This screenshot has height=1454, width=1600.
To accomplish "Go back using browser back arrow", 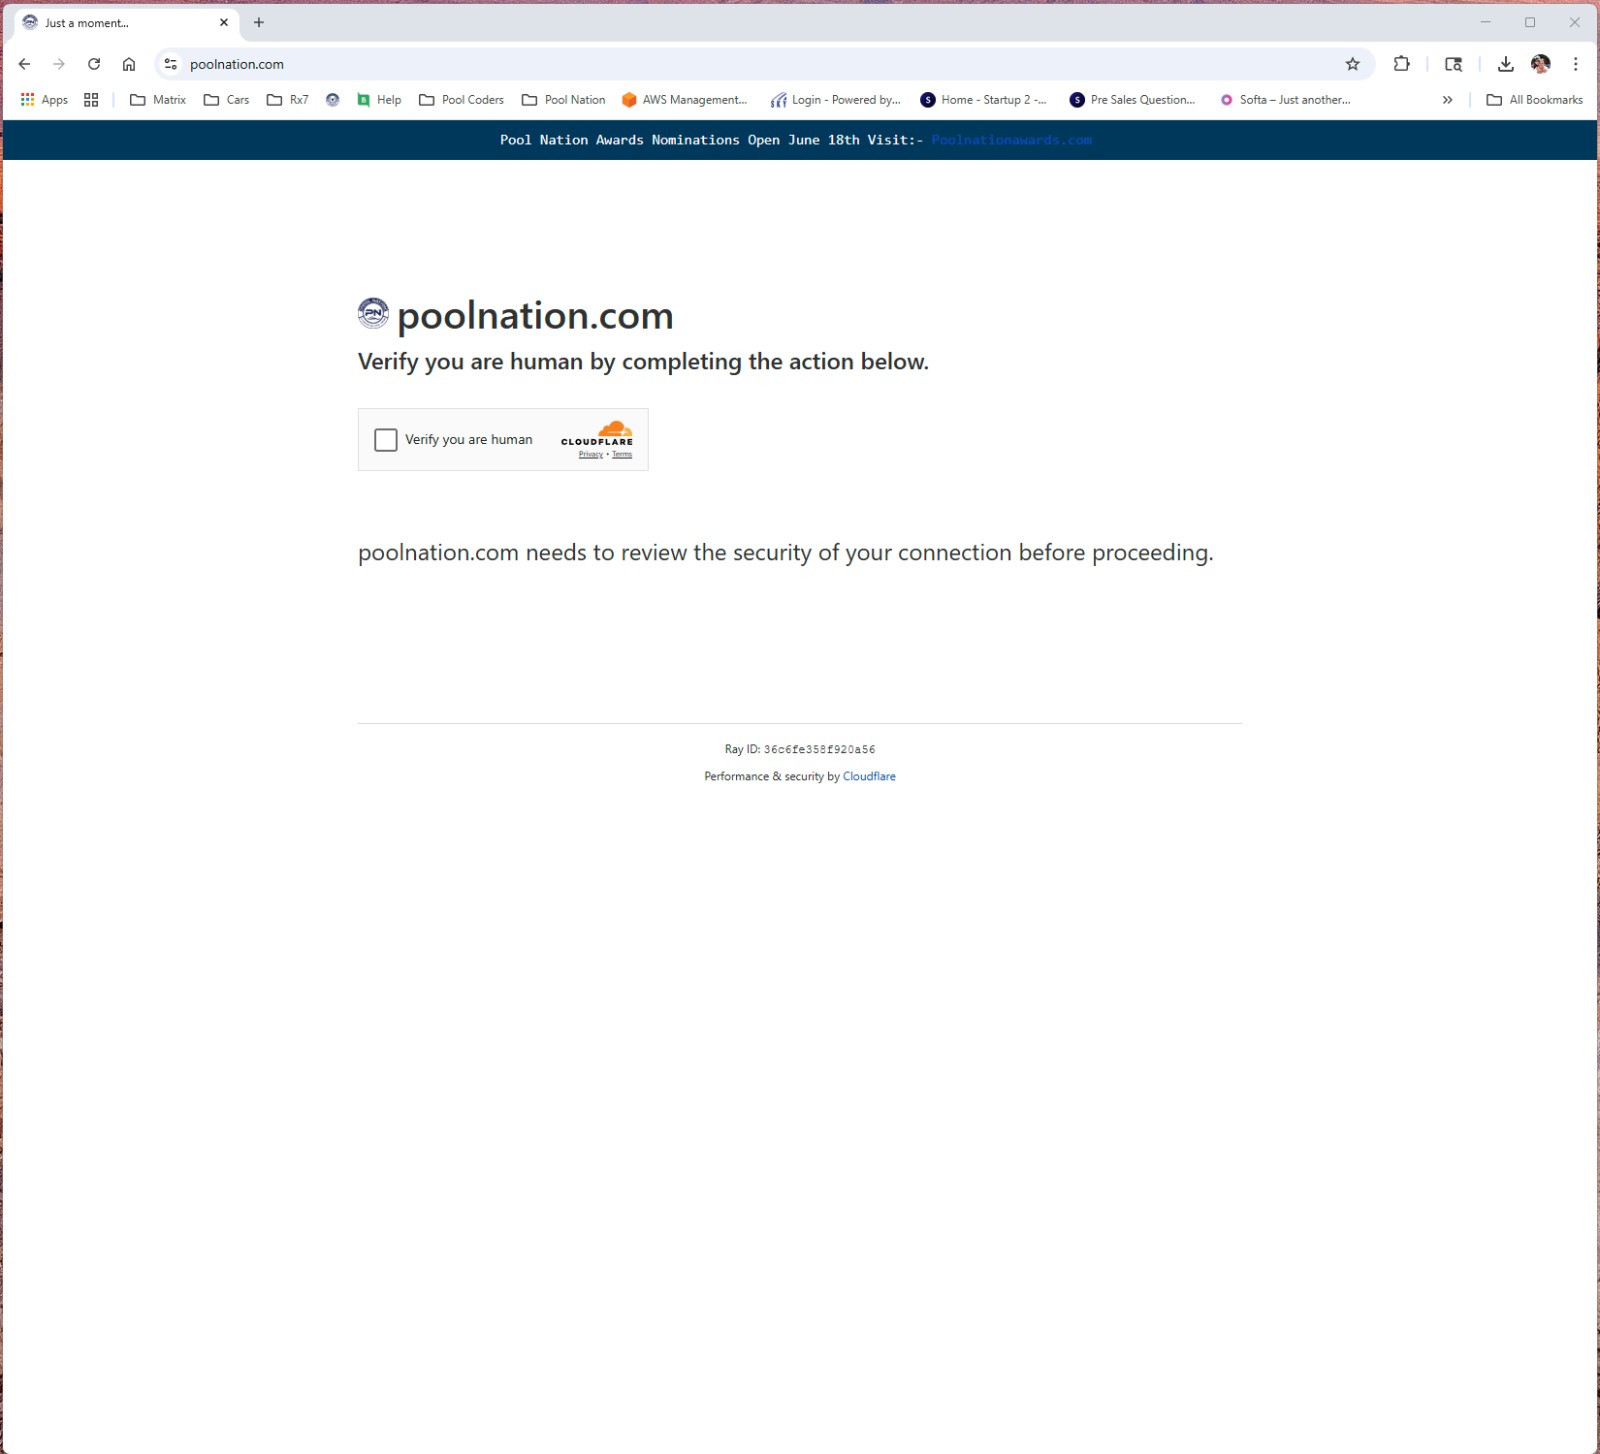I will pos(25,64).
